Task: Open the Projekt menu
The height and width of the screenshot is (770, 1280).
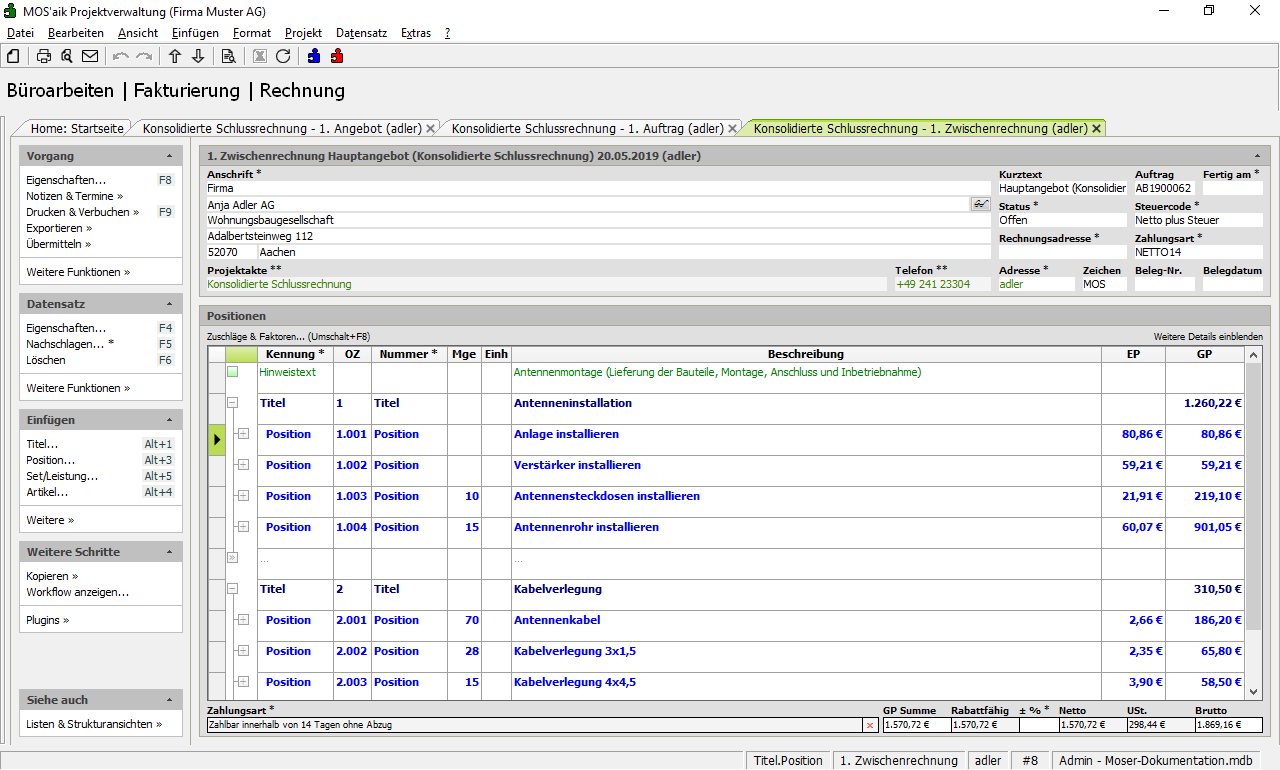Action: [x=303, y=33]
